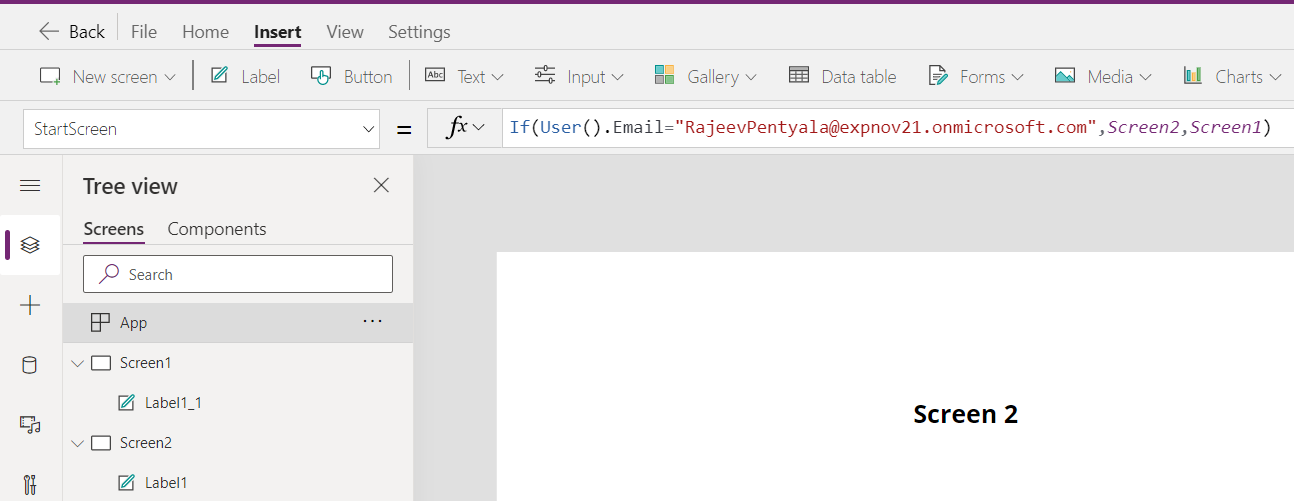
Task: Open the App item's ellipsis menu
Action: [372, 322]
